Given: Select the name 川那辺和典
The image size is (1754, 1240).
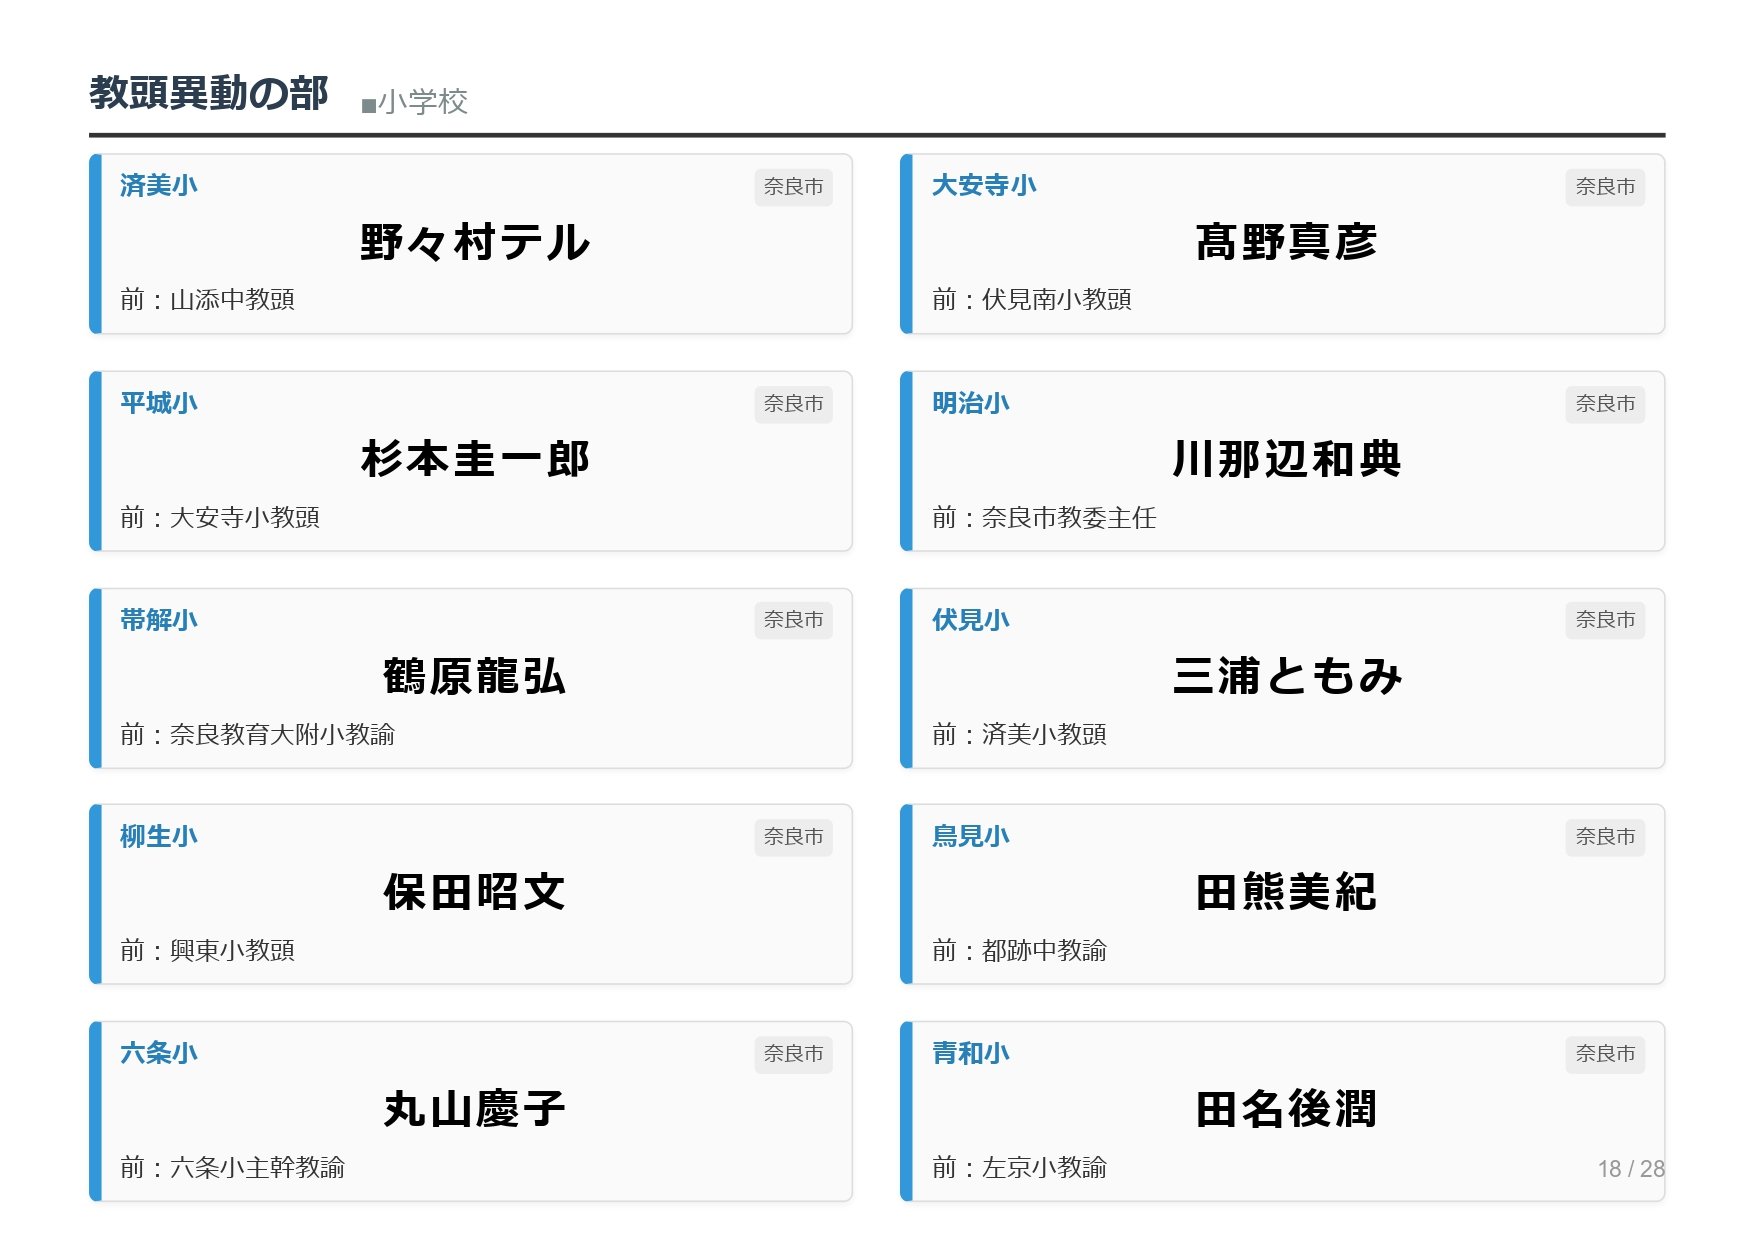Looking at the screenshot, I should point(1286,460).
